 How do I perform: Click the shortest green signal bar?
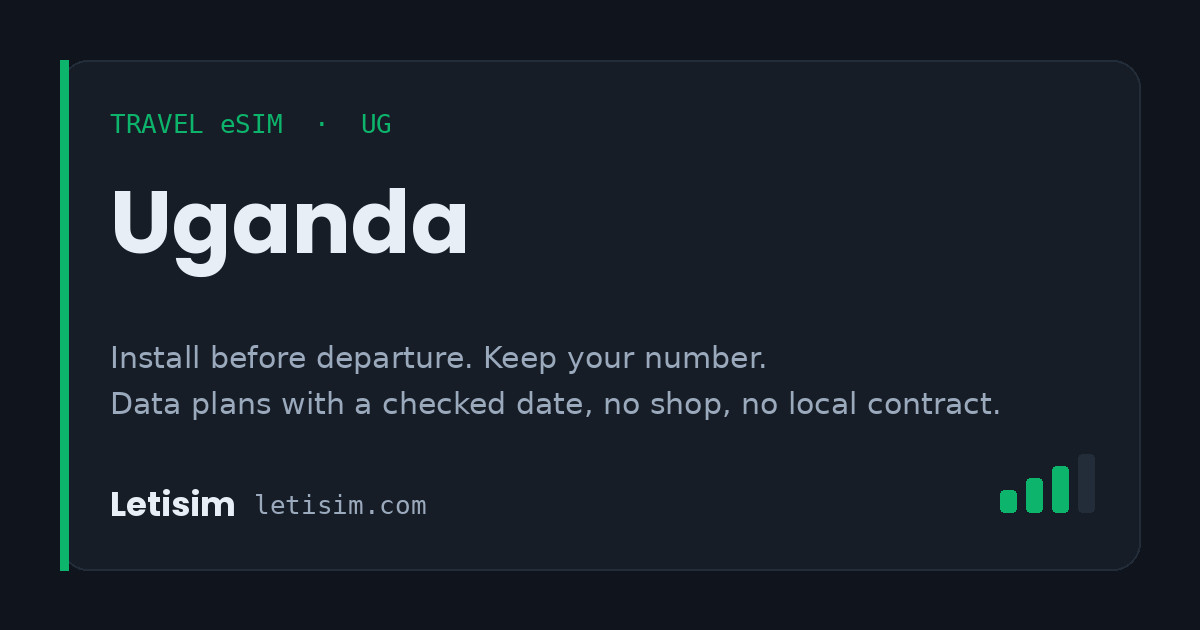point(1008,501)
